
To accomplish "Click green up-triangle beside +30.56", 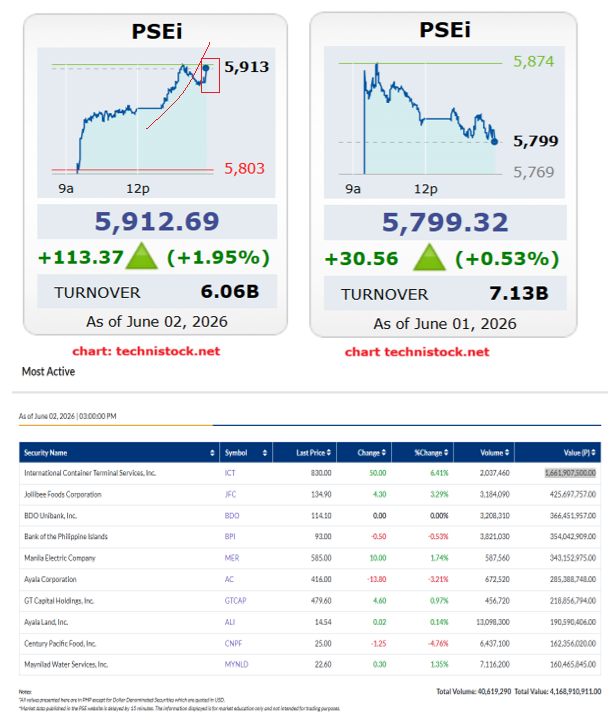I will point(429,258).
